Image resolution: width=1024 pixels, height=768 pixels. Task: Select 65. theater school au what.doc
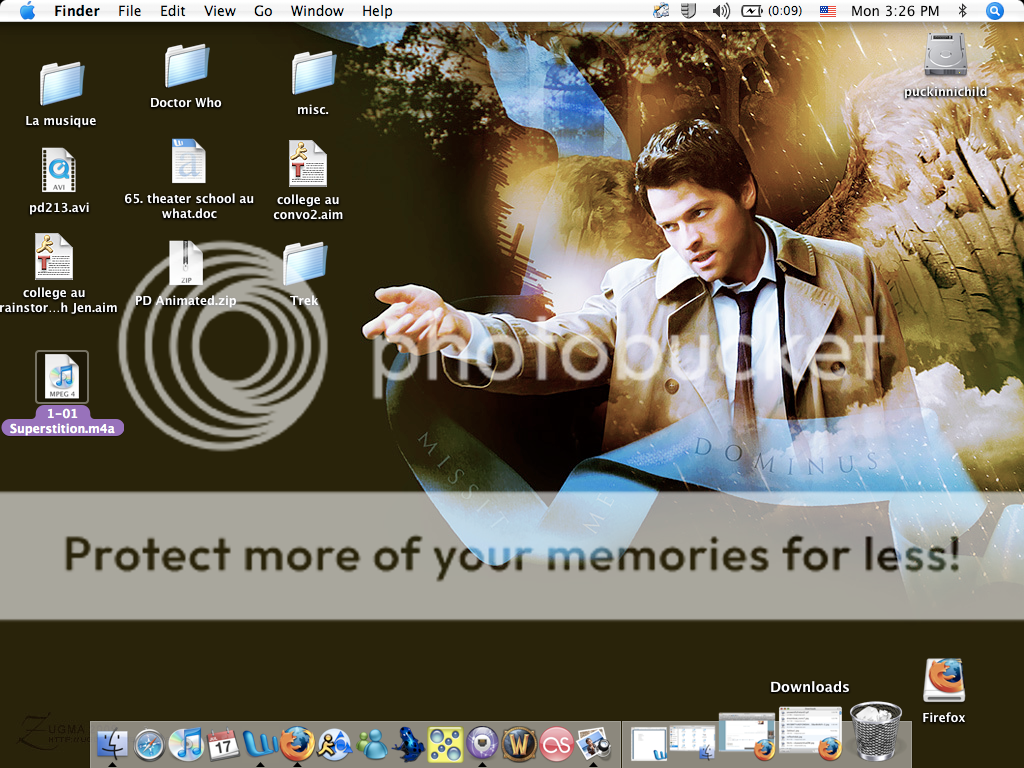(189, 178)
